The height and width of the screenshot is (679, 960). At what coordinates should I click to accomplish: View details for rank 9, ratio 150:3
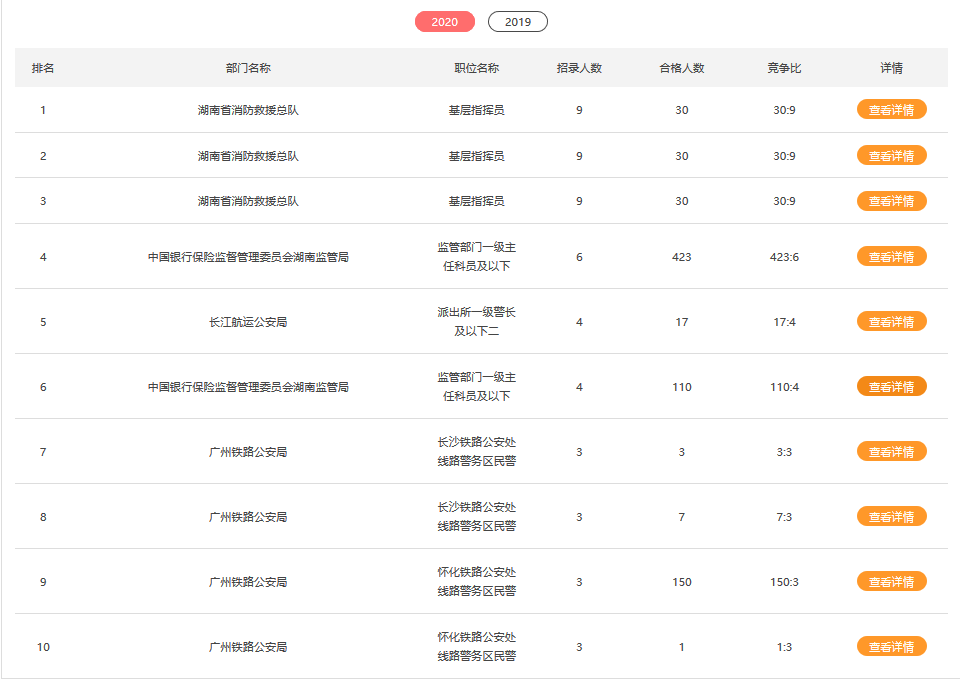(891, 581)
